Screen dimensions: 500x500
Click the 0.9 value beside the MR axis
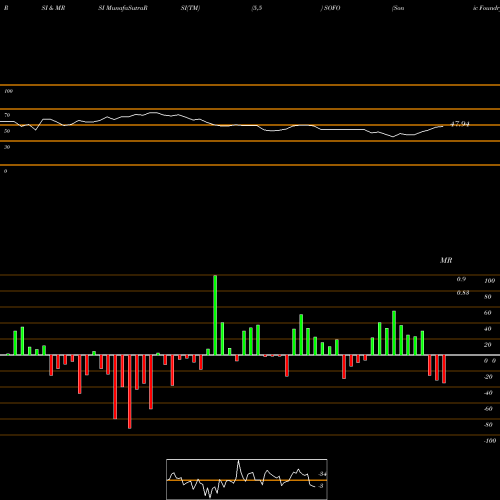pos(461,279)
